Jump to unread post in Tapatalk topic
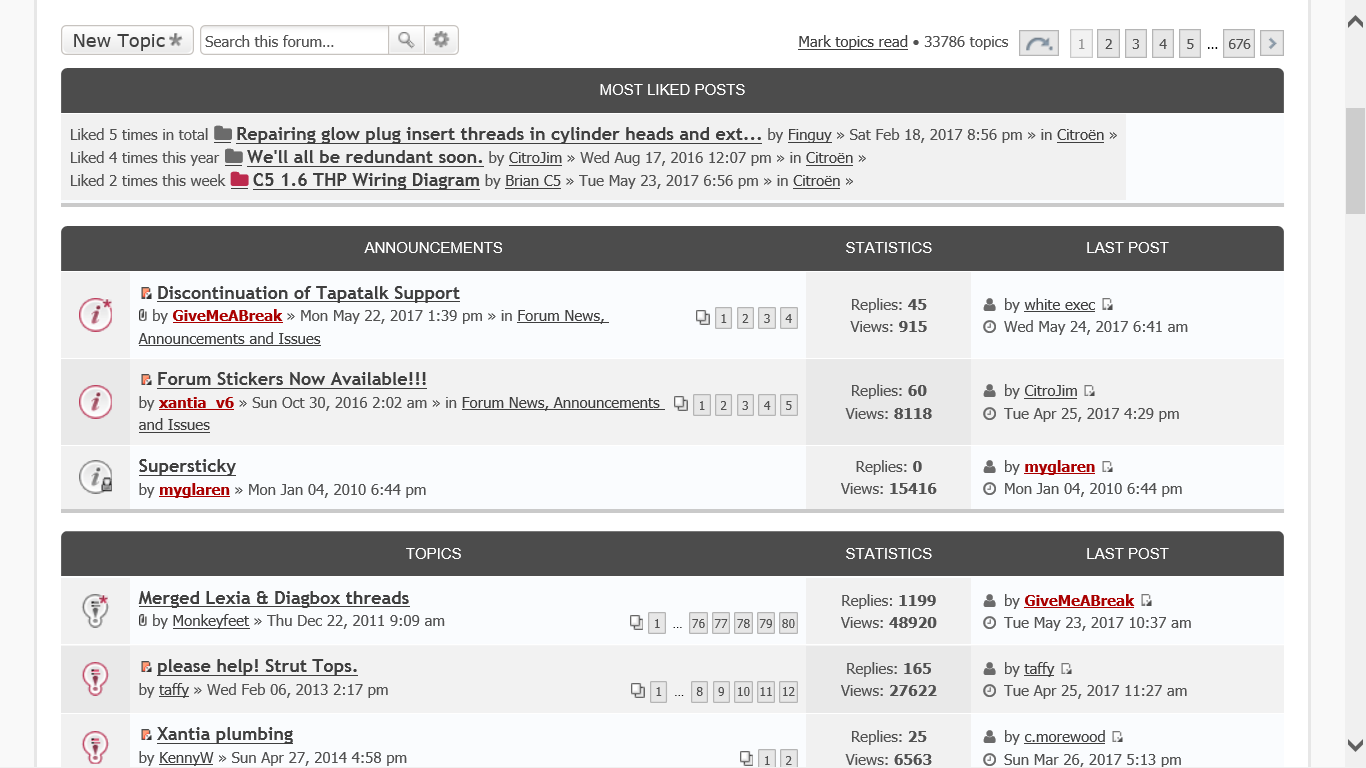 [146, 294]
